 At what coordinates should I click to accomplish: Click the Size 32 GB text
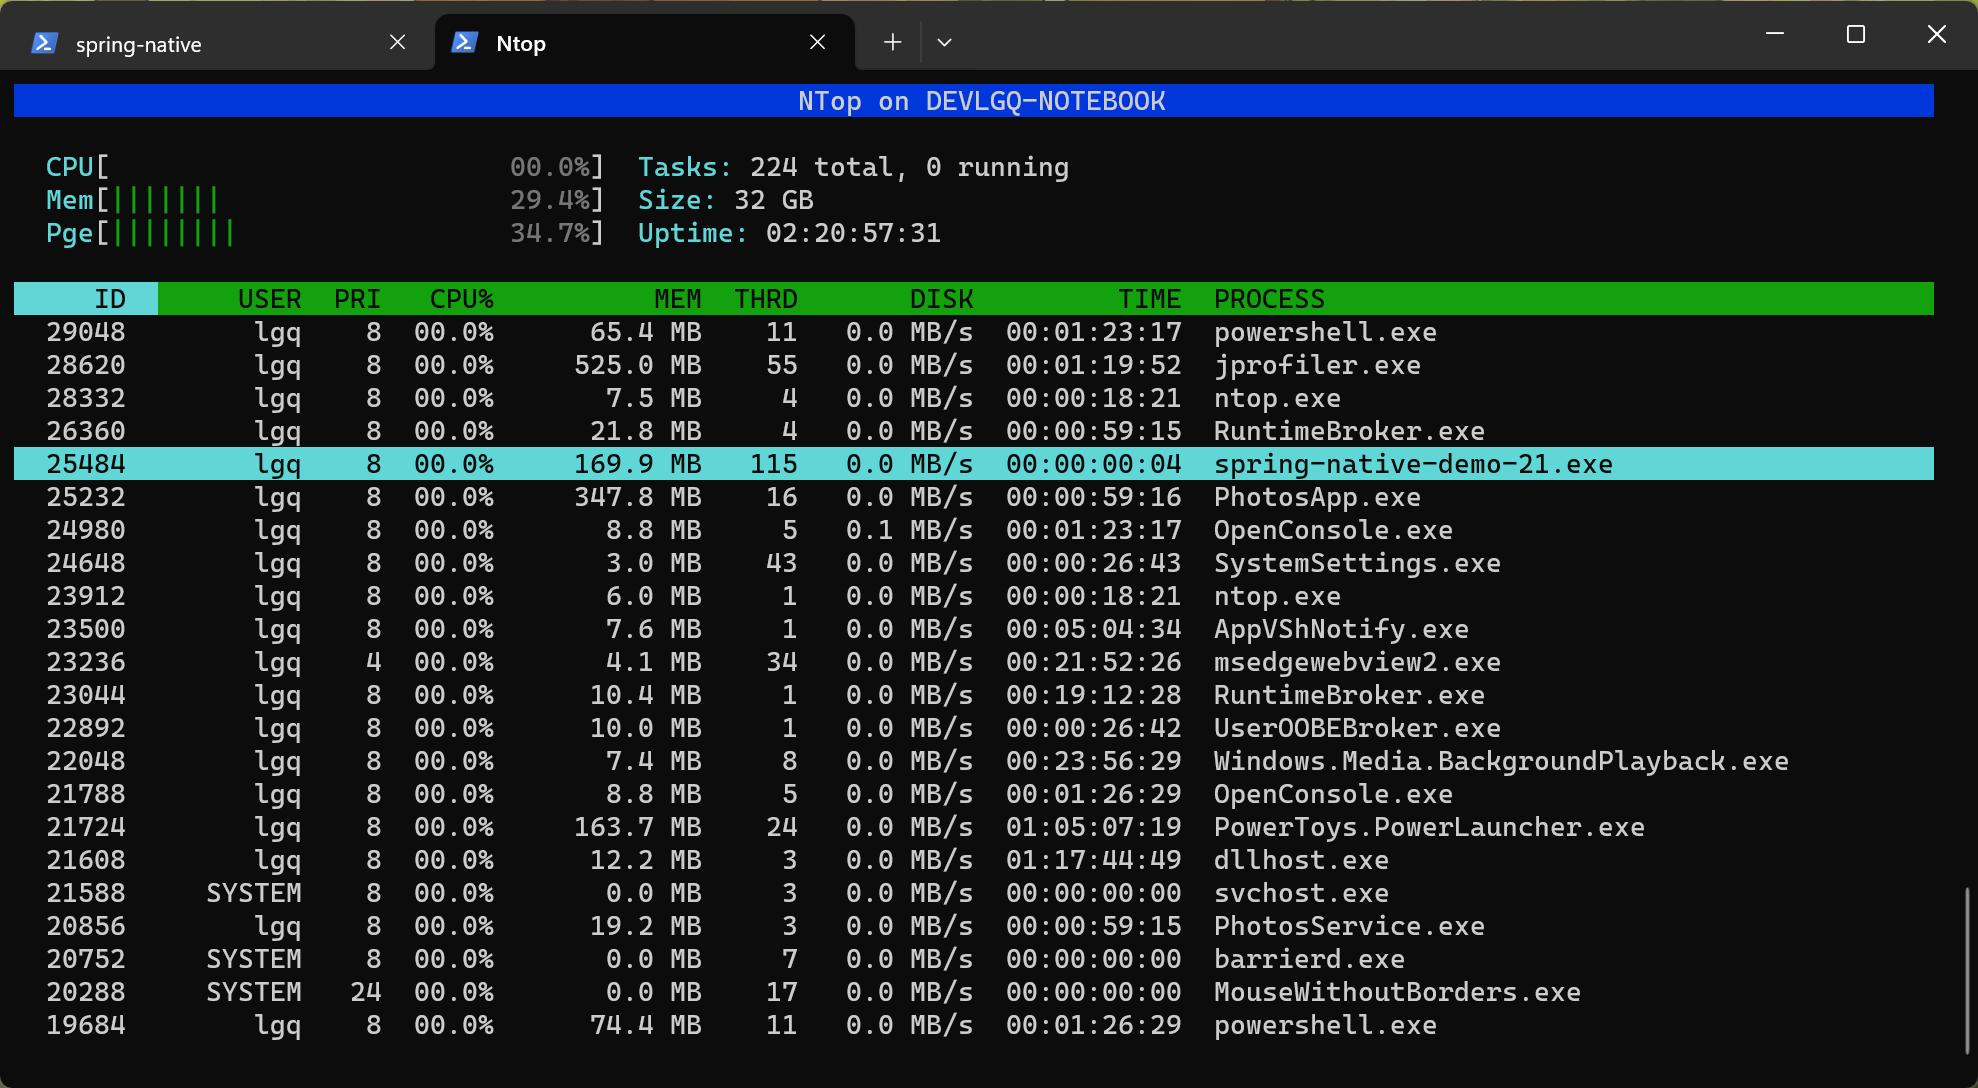pos(725,200)
